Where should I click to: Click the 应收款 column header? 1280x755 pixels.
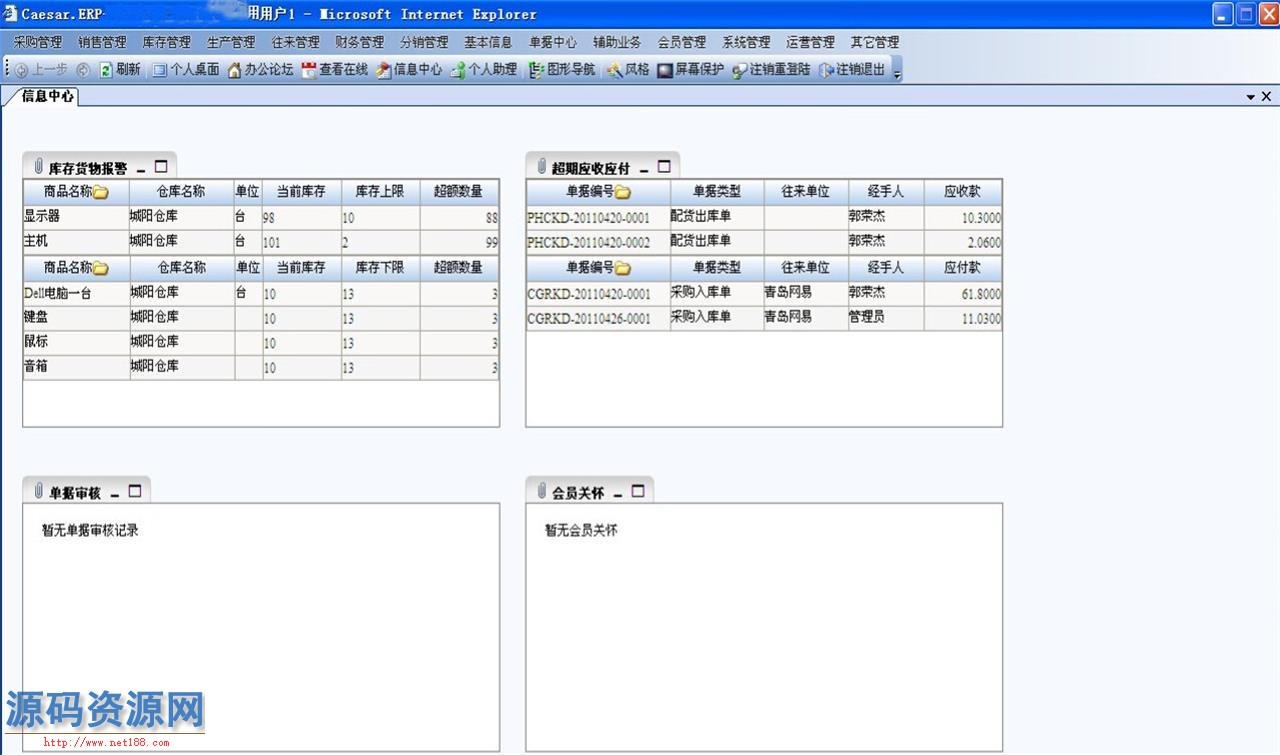pos(962,192)
